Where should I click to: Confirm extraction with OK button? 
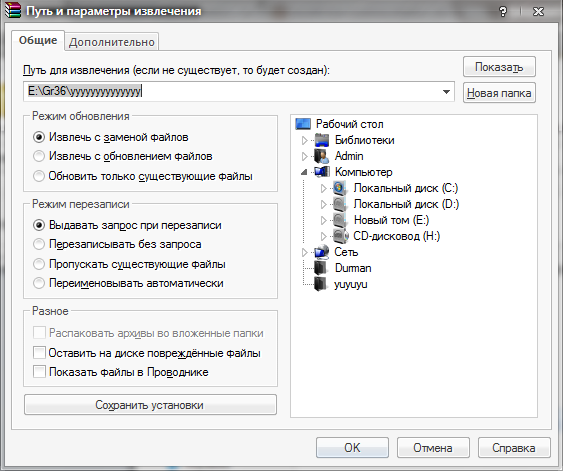click(352, 448)
